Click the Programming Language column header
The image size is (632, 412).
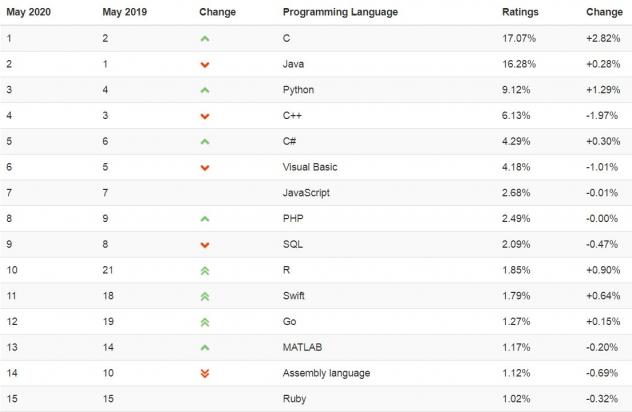340,12
